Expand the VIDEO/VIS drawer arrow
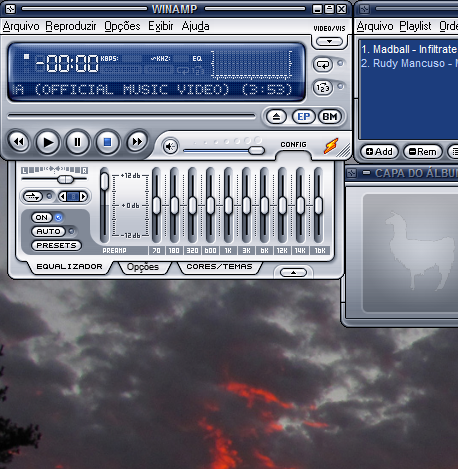 pyautogui.click(x=329, y=42)
